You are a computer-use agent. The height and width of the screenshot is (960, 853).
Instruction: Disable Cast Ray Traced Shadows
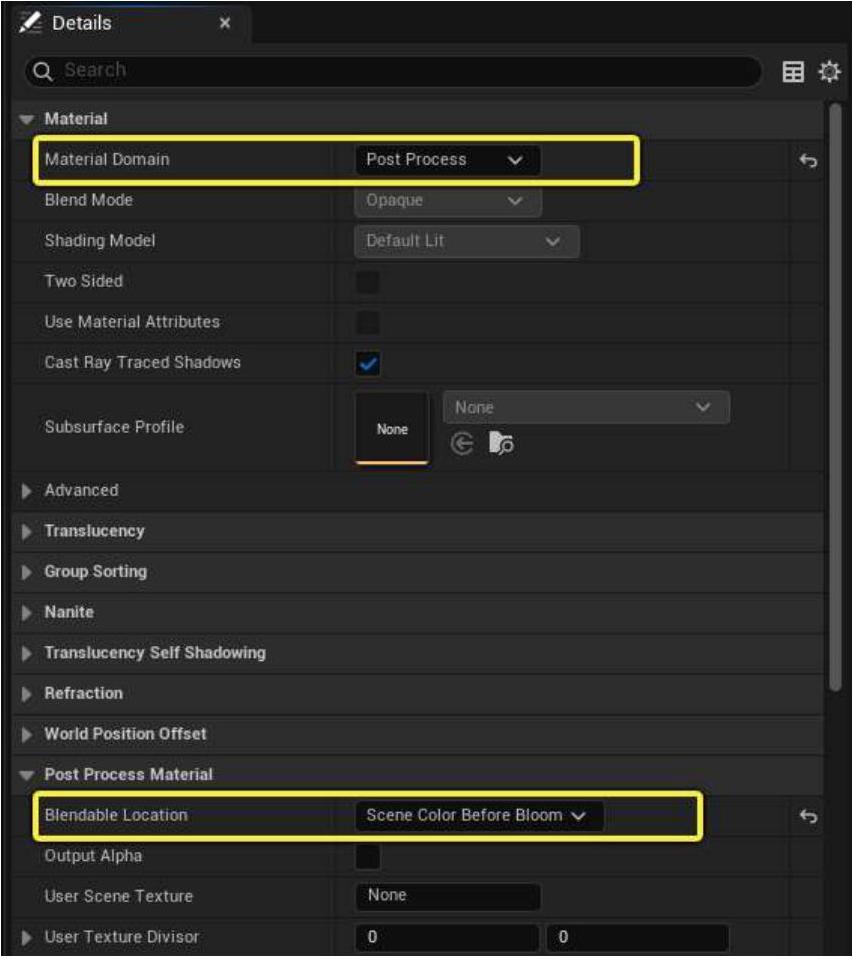pyautogui.click(x=368, y=364)
